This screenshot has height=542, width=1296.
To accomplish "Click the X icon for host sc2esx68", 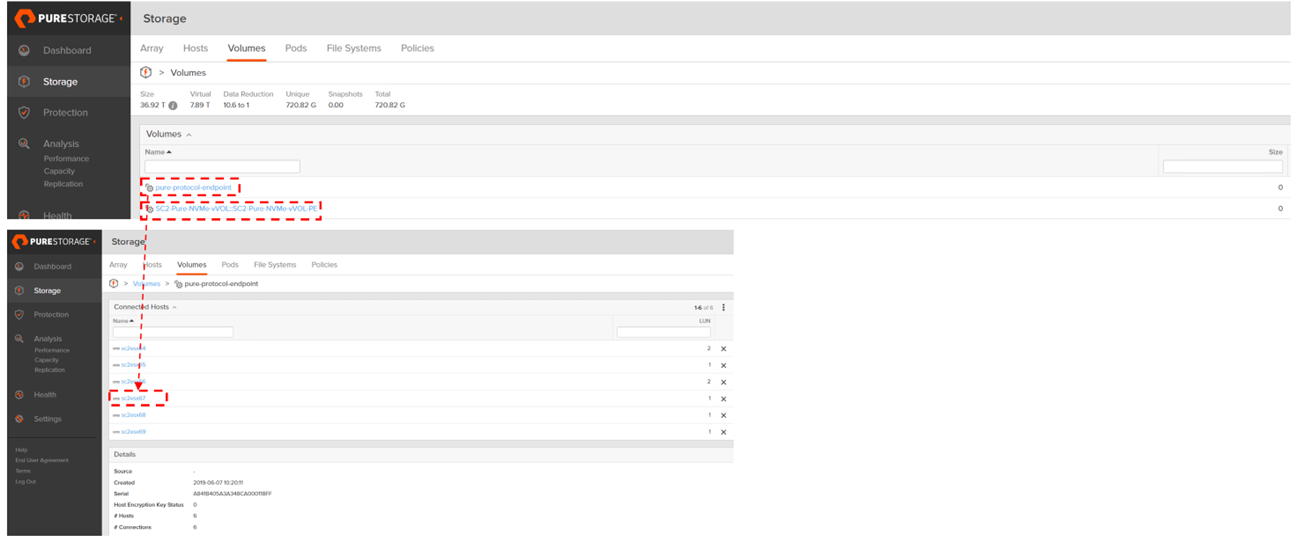I will (x=723, y=415).
